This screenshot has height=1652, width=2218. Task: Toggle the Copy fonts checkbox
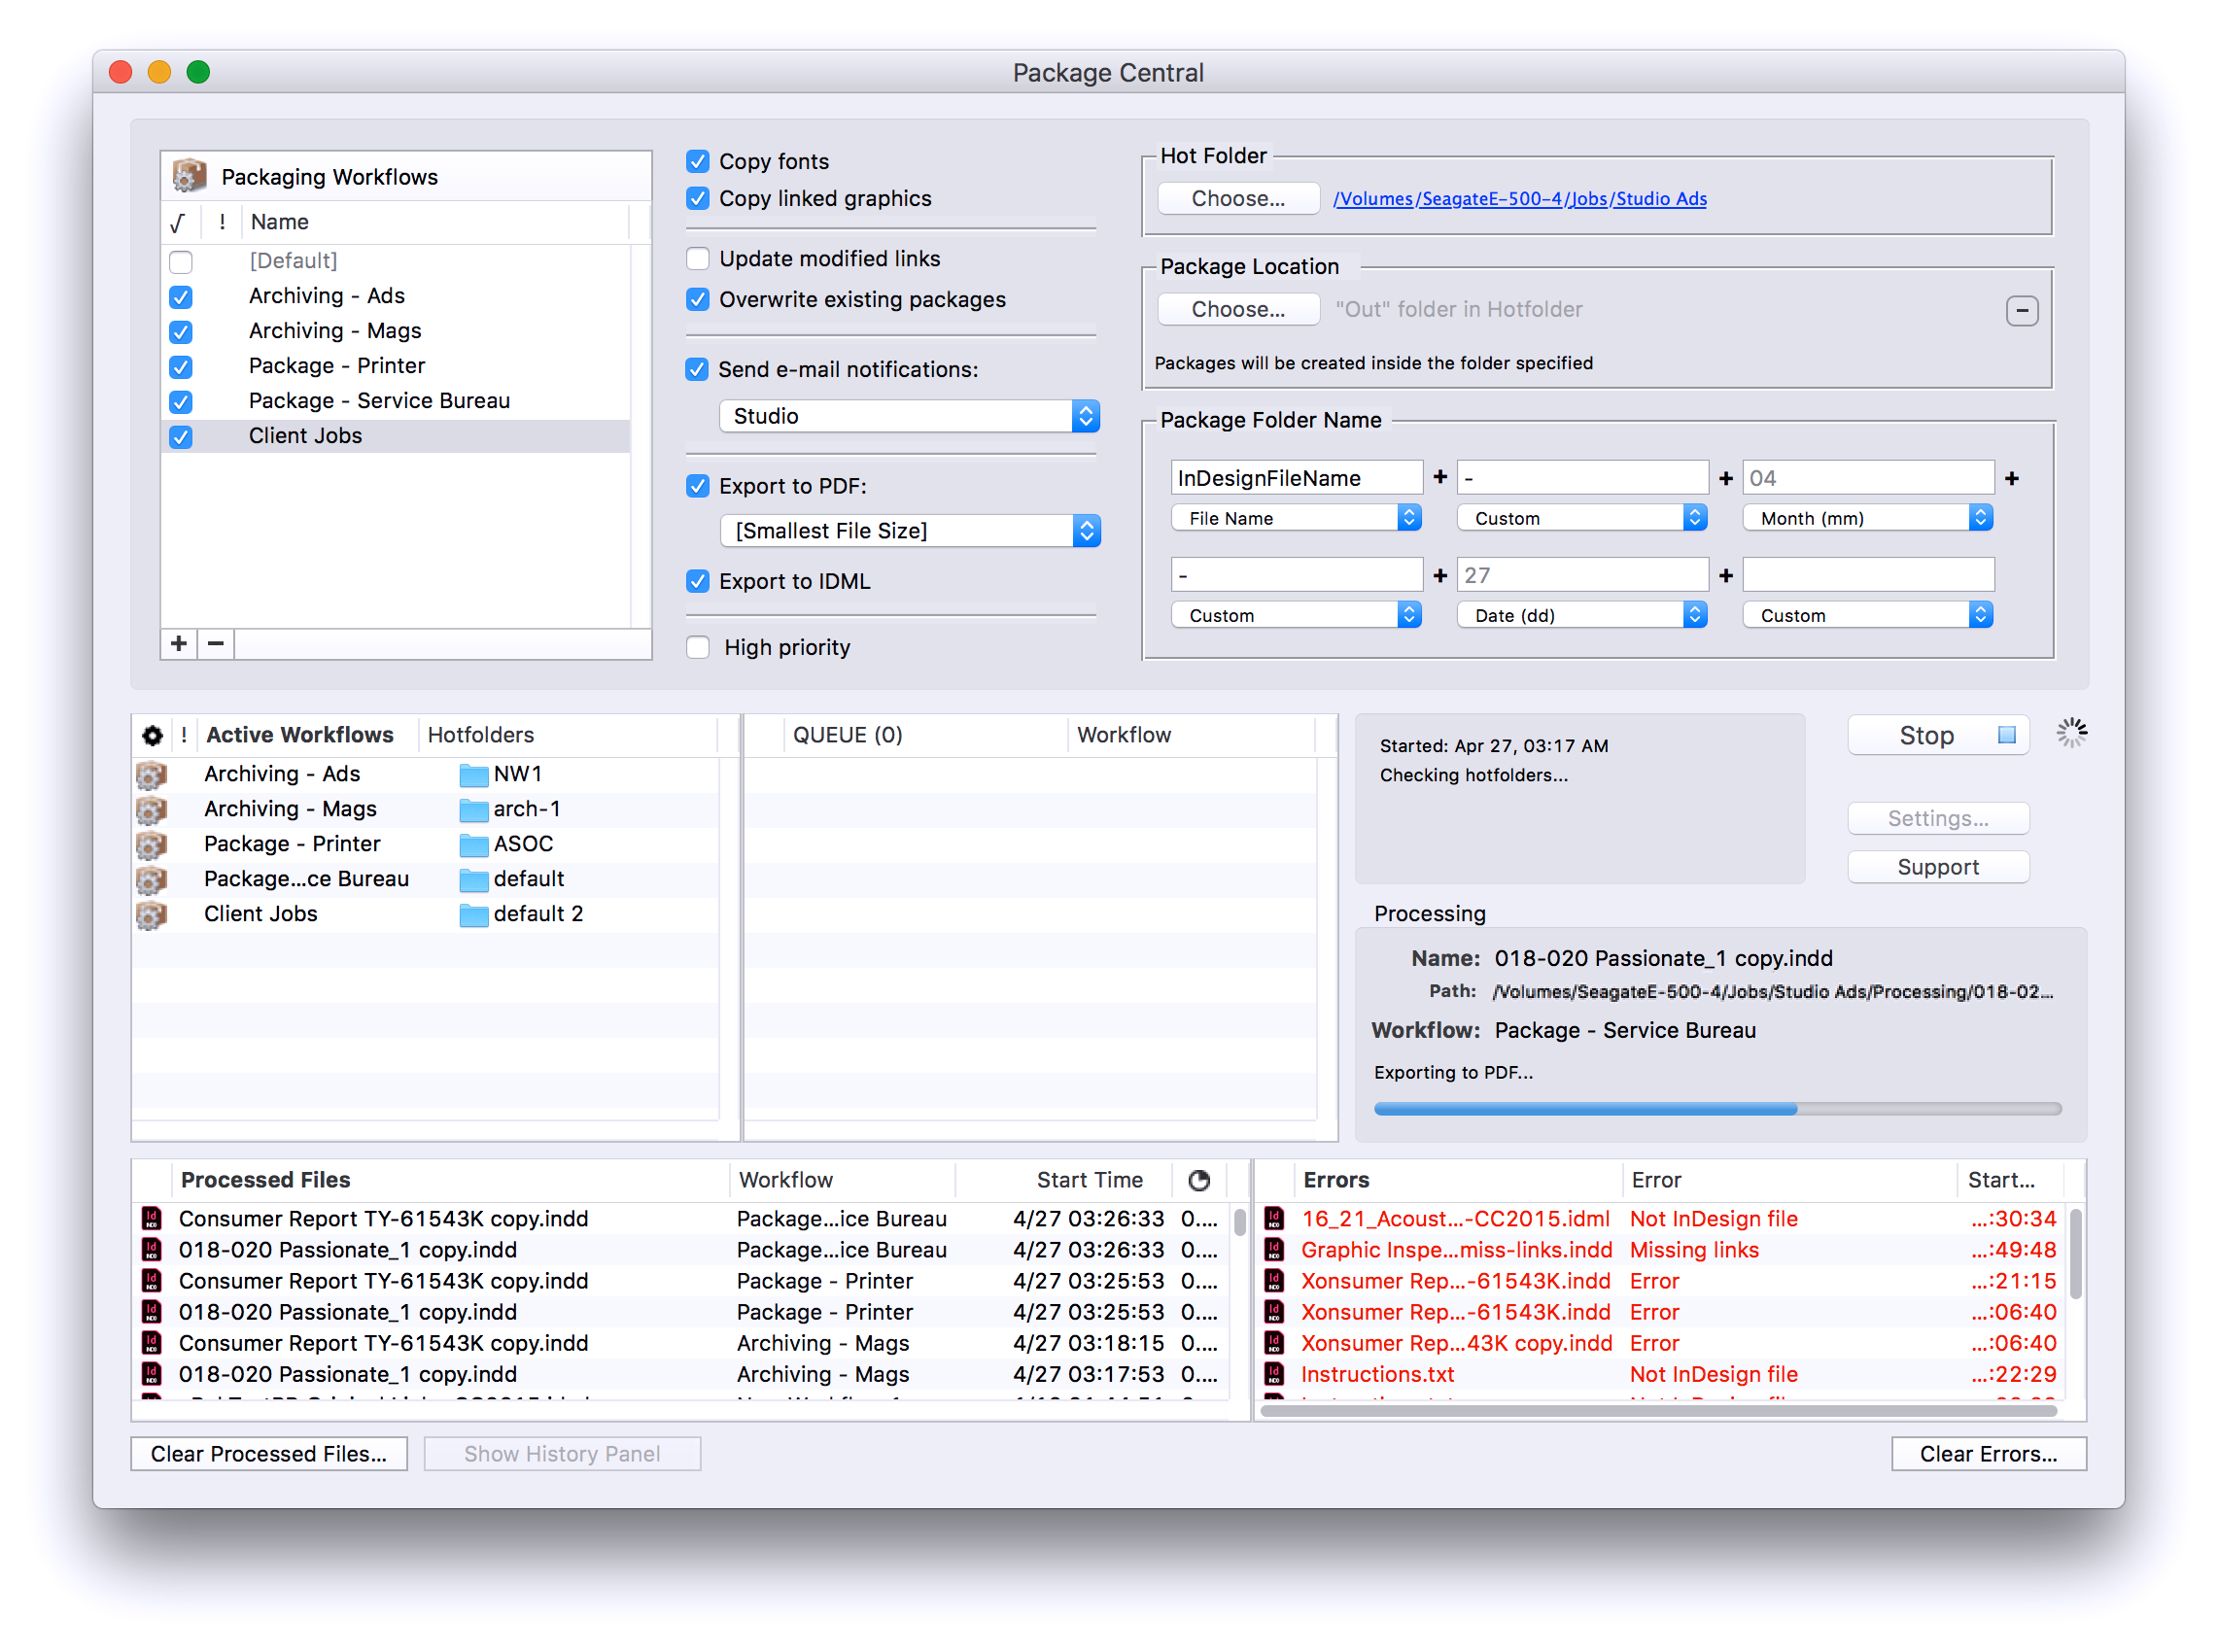pyautogui.click(x=698, y=161)
